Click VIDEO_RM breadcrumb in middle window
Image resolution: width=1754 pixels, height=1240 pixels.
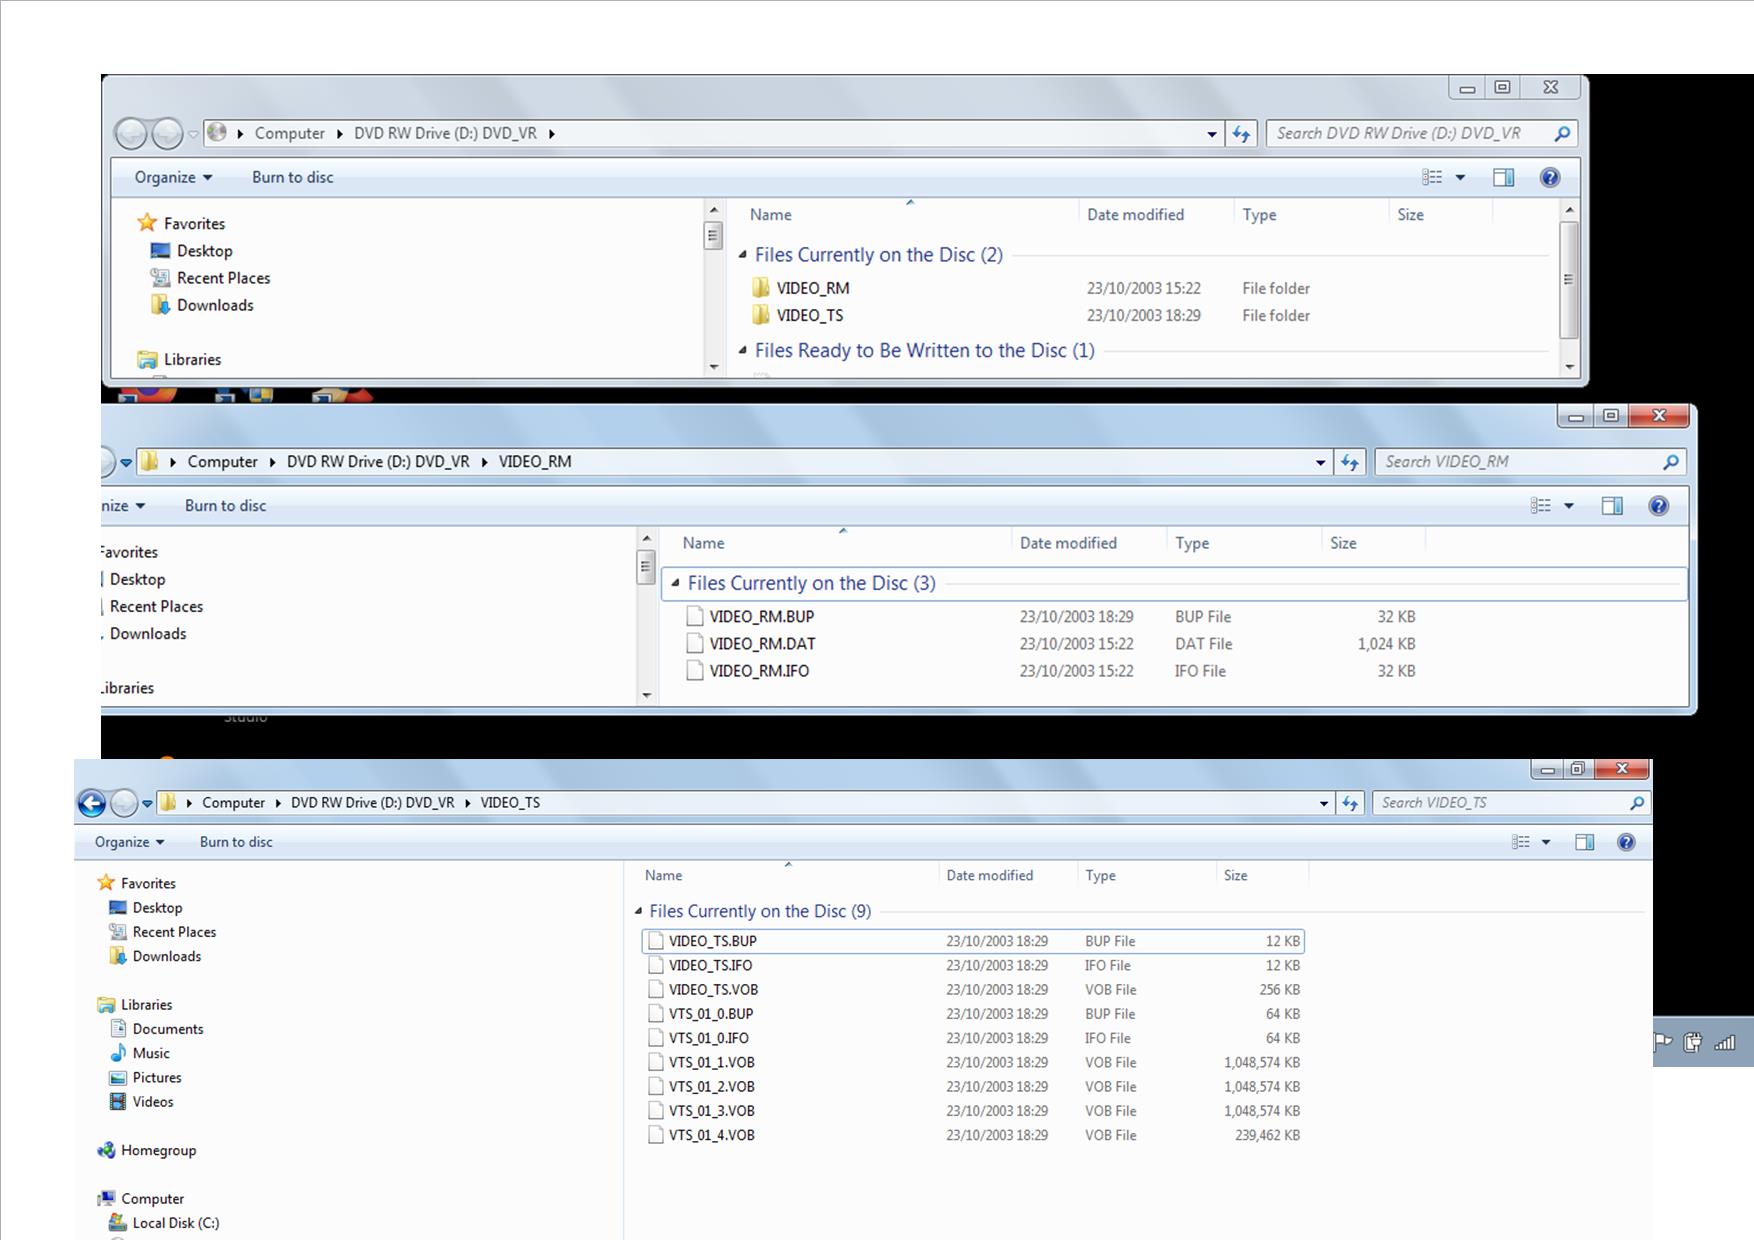pyautogui.click(x=535, y=462)
